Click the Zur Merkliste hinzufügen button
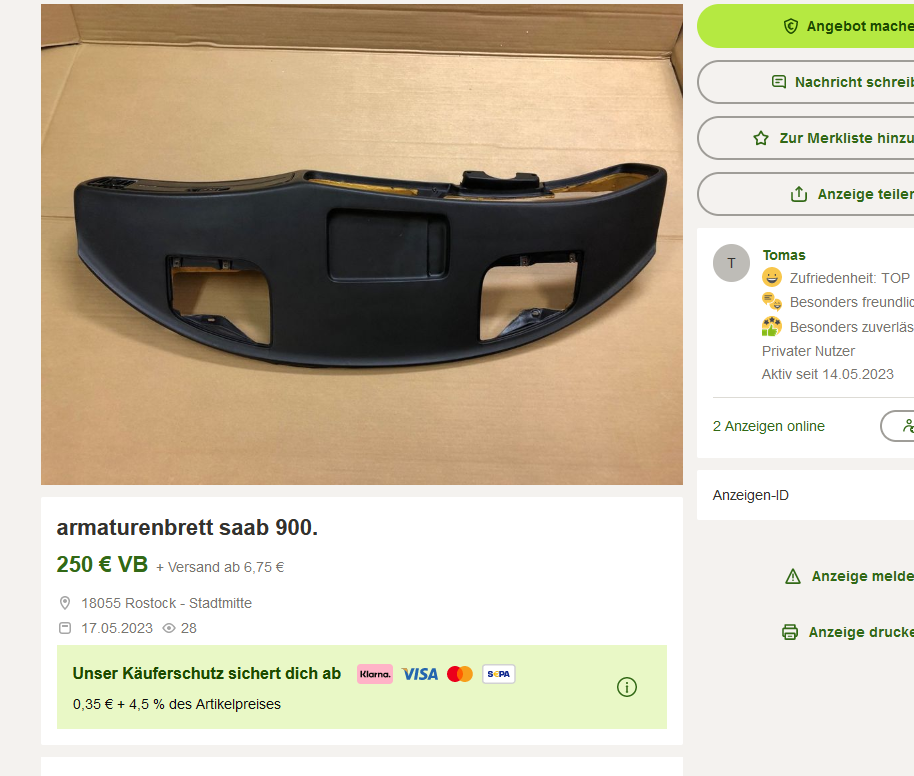The width and height of the screenshot is (914, 776). (806, 138)
